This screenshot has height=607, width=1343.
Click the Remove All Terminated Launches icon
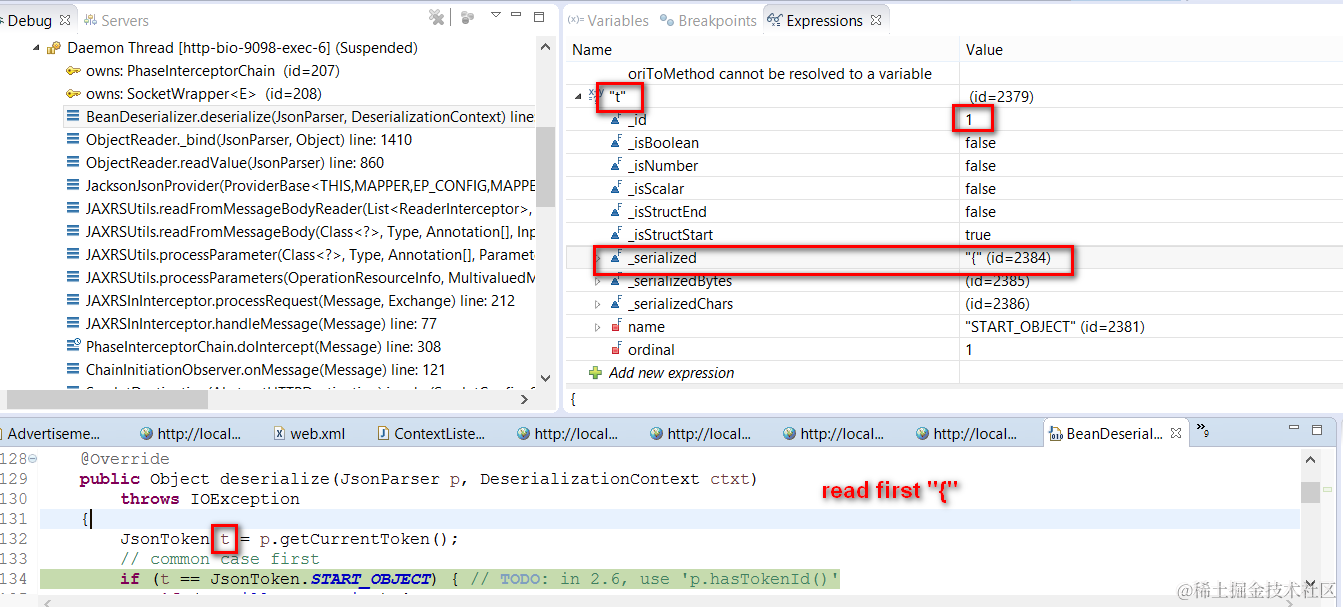coord(436,17)
